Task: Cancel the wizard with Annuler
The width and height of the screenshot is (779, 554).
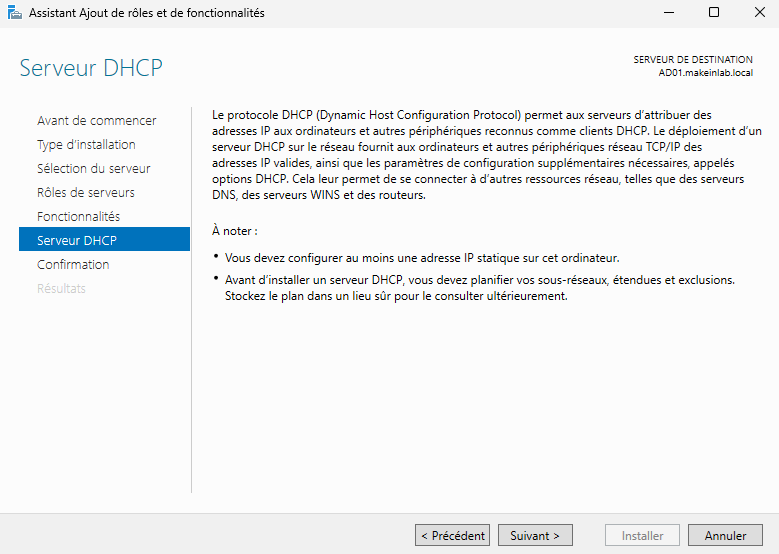Action: click(x=725, y=535)
